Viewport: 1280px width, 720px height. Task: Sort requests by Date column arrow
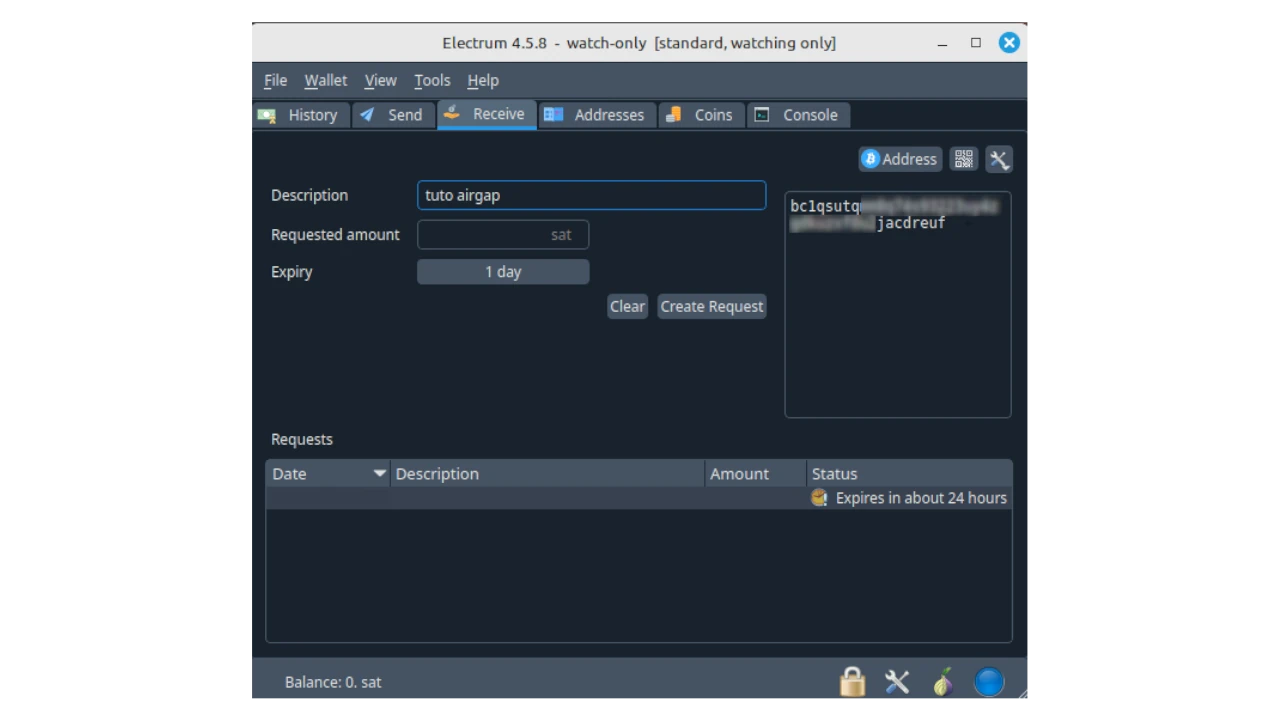pos(379,474)
